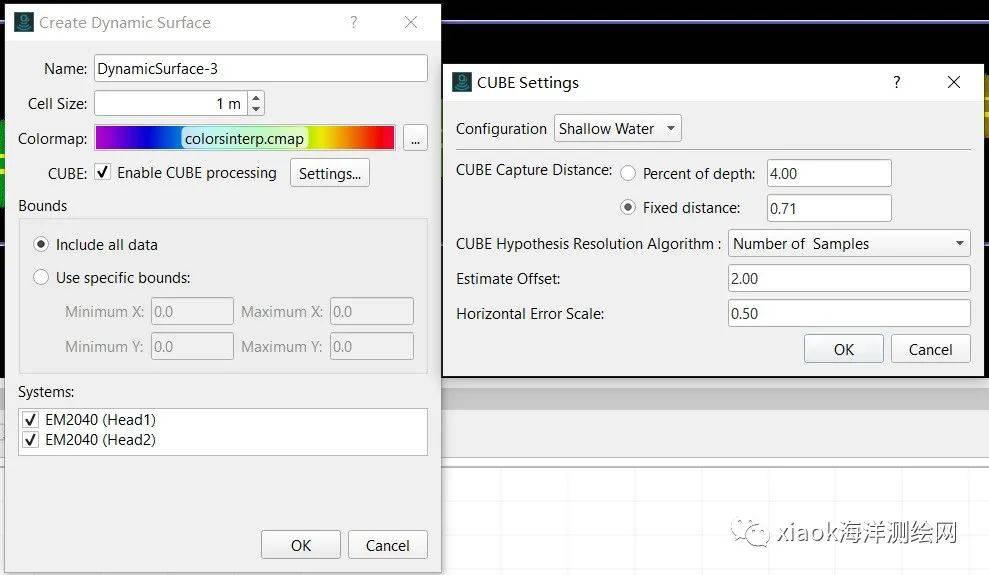
Task: Uncheck the EM2040 (Head1) system
Action: click(x=30, y=420)
